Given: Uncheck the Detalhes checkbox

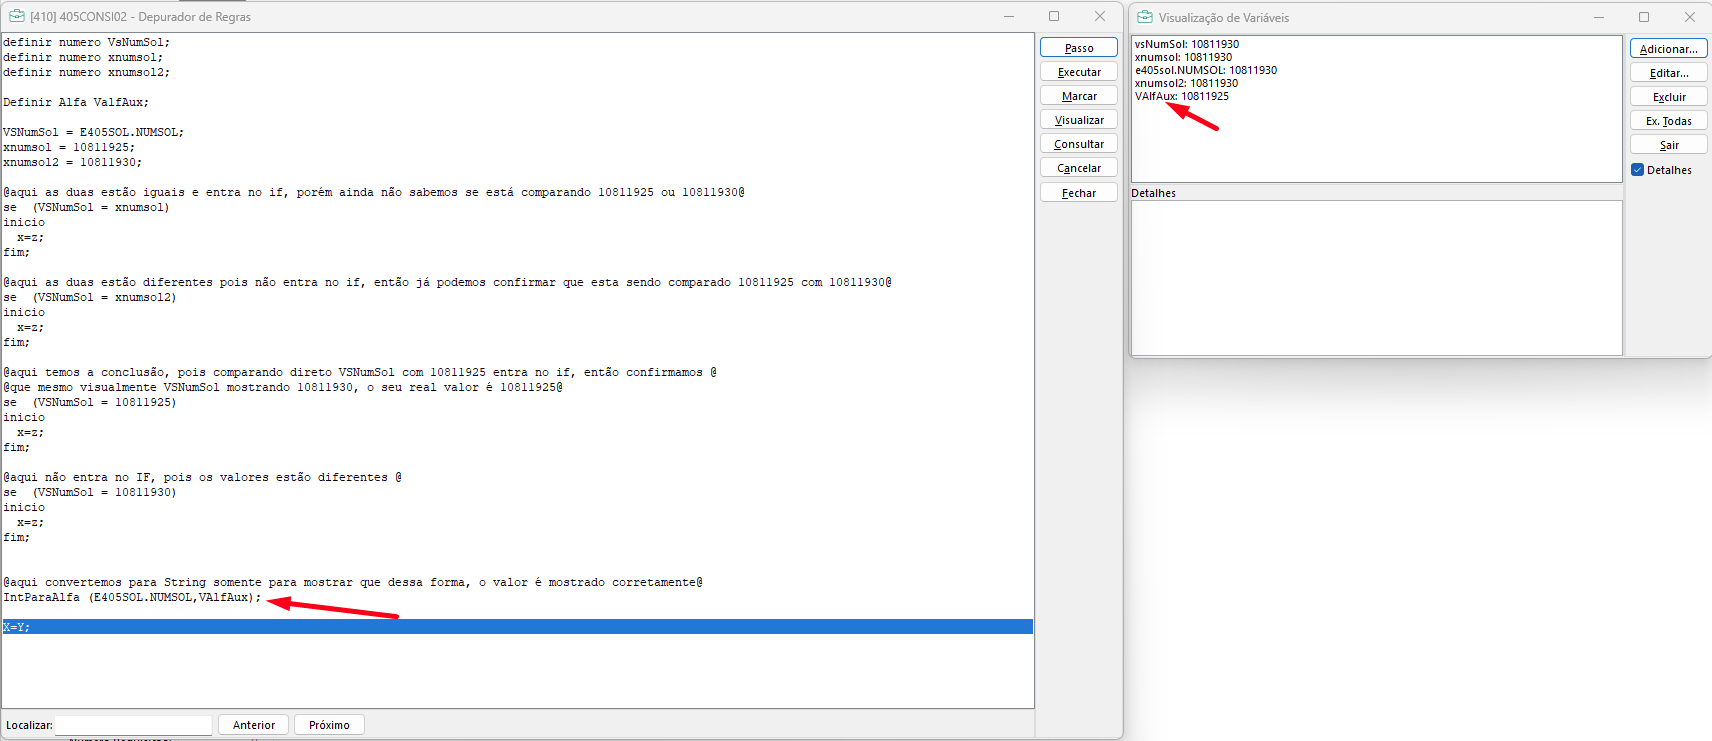Looking at the screenshot, I should tap(1638, 170).
